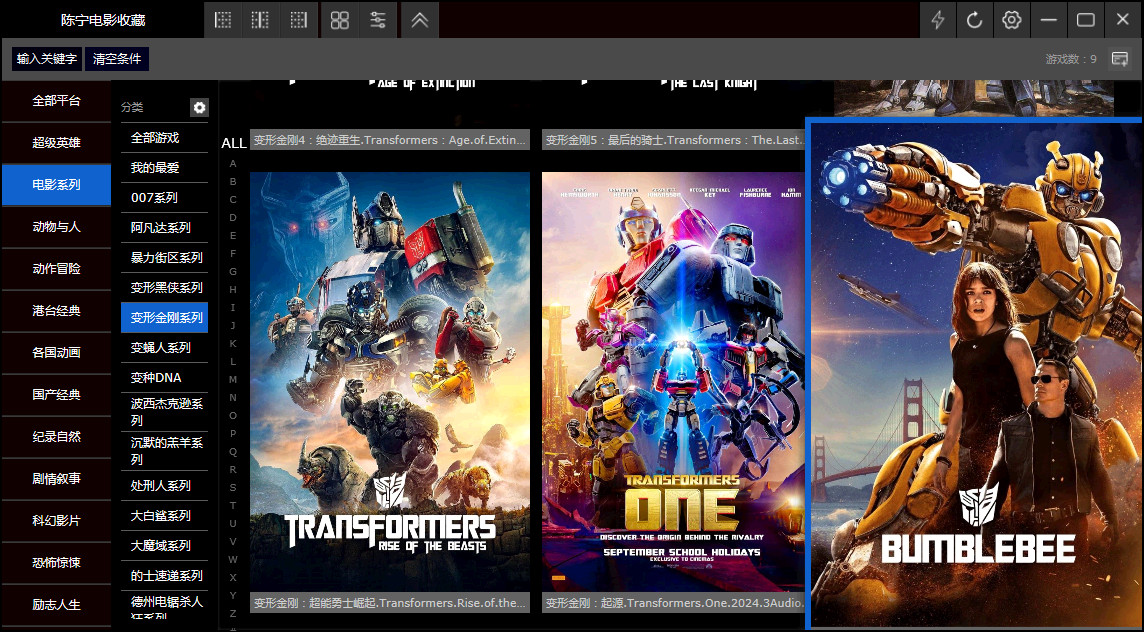Open the filter sliders icon
This screenshot has height=632, width=1144.
378,20
